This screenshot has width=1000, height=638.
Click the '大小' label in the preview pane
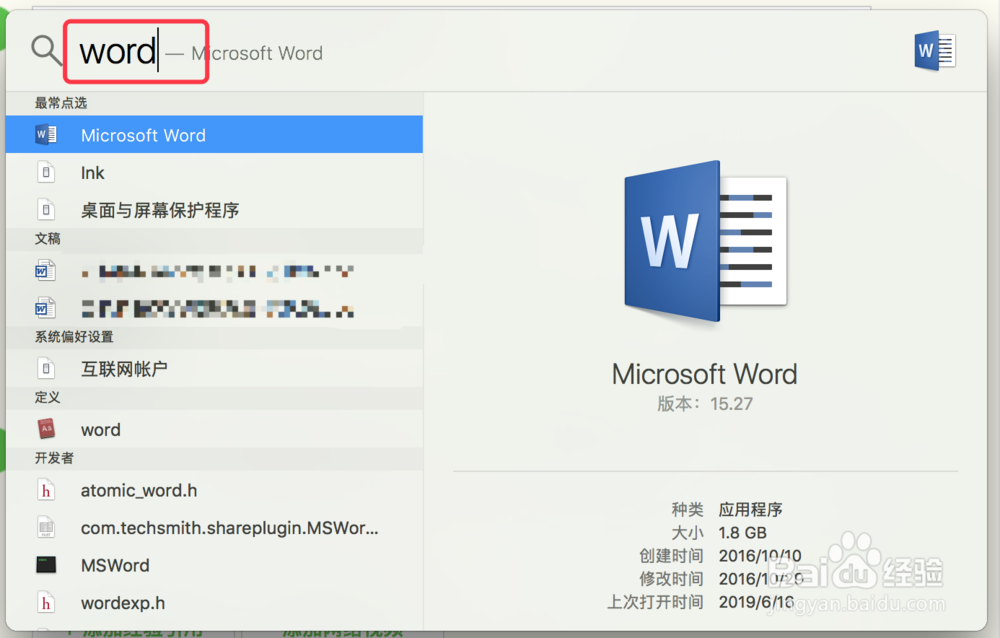coord(688,533)
